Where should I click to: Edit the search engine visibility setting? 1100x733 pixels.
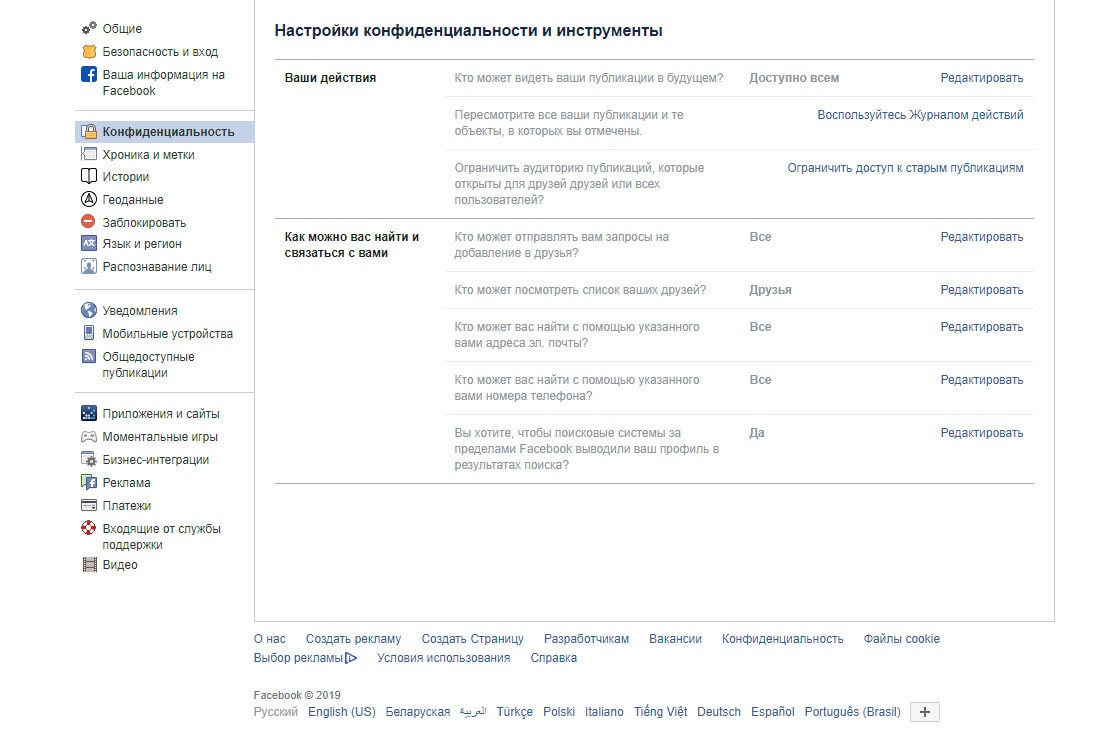tap(981, 433)
